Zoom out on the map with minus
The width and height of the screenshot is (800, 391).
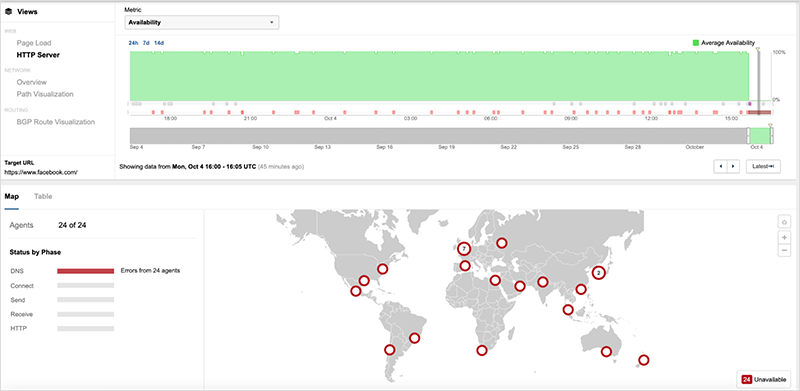784,250
